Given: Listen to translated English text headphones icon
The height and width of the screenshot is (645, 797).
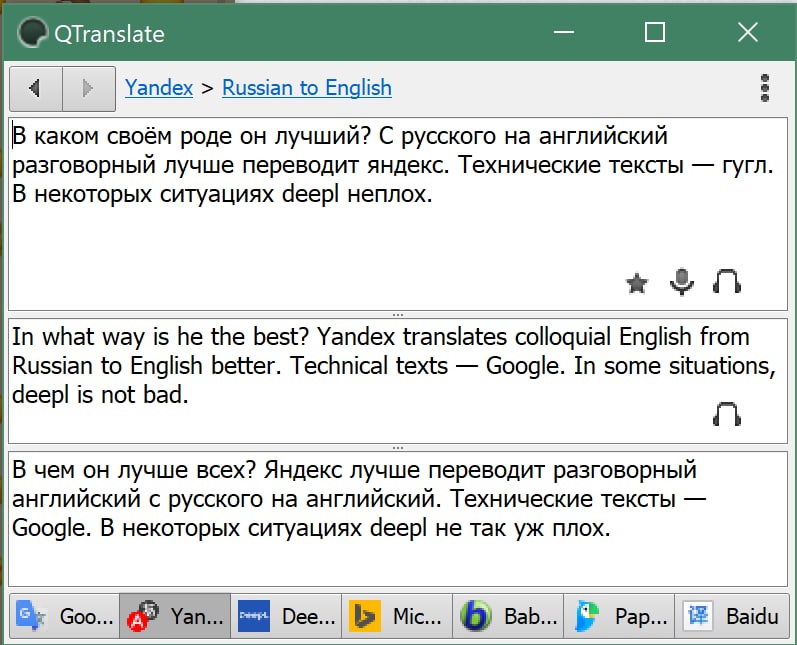Looking at the screenshot, I should coord(727,414).
